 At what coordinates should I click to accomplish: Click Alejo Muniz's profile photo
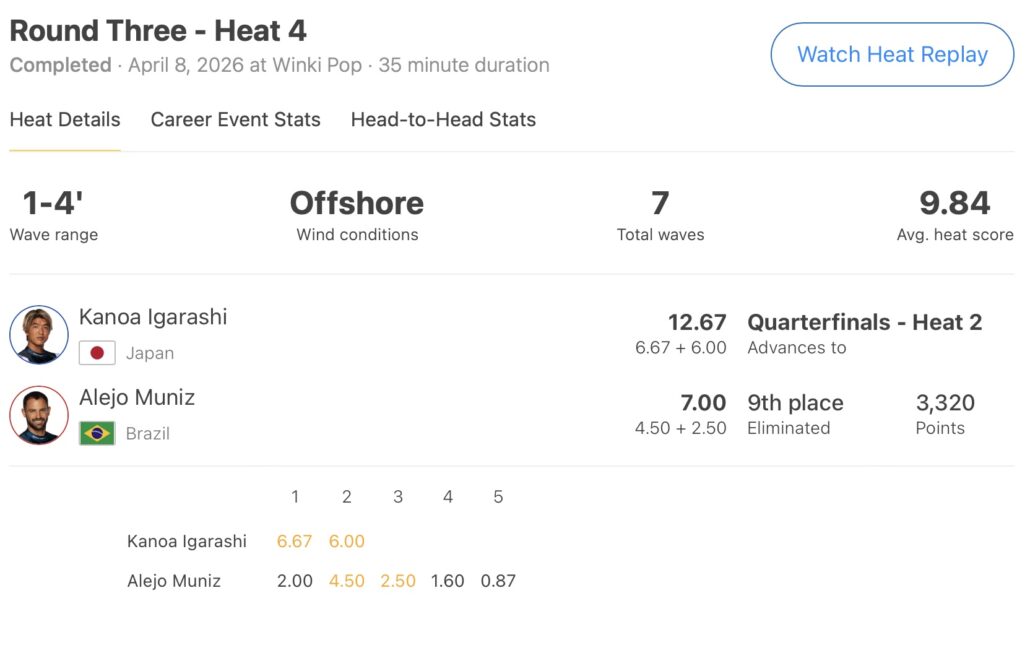[x=39, y=415]
